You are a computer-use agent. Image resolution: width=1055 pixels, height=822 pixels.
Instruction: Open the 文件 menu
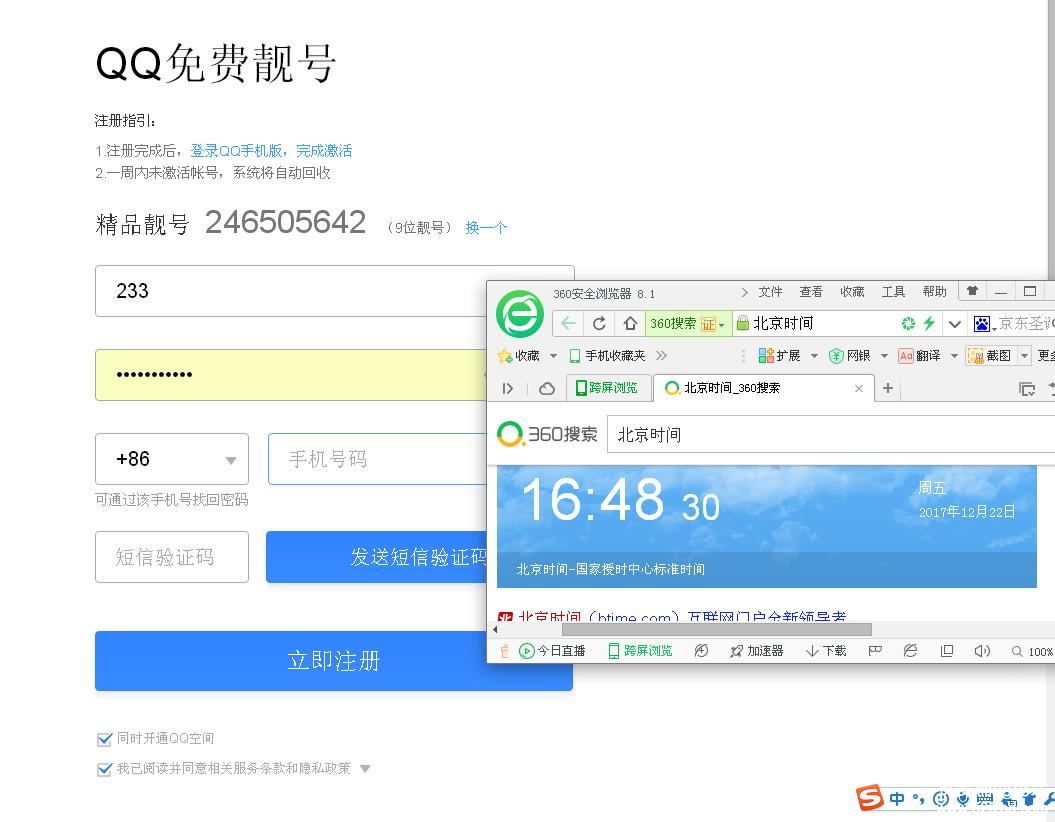tap(770, 292)
